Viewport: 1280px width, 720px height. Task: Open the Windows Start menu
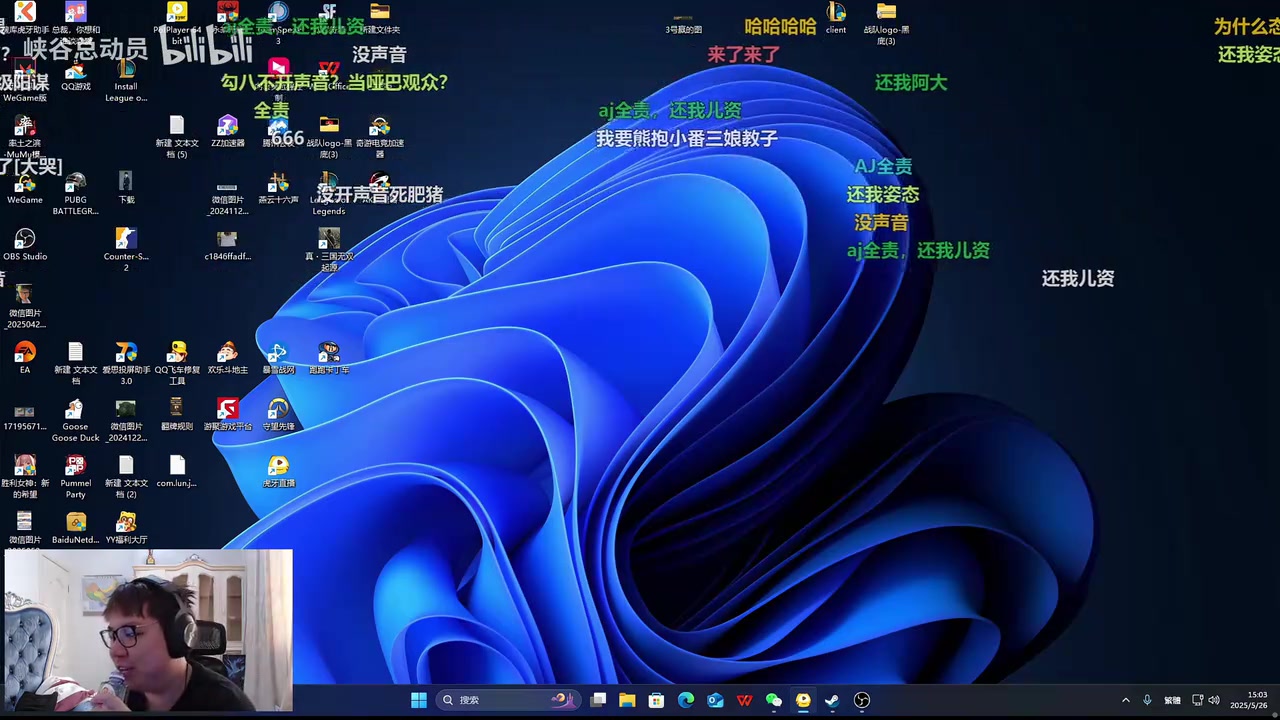(x=419, y=700)
